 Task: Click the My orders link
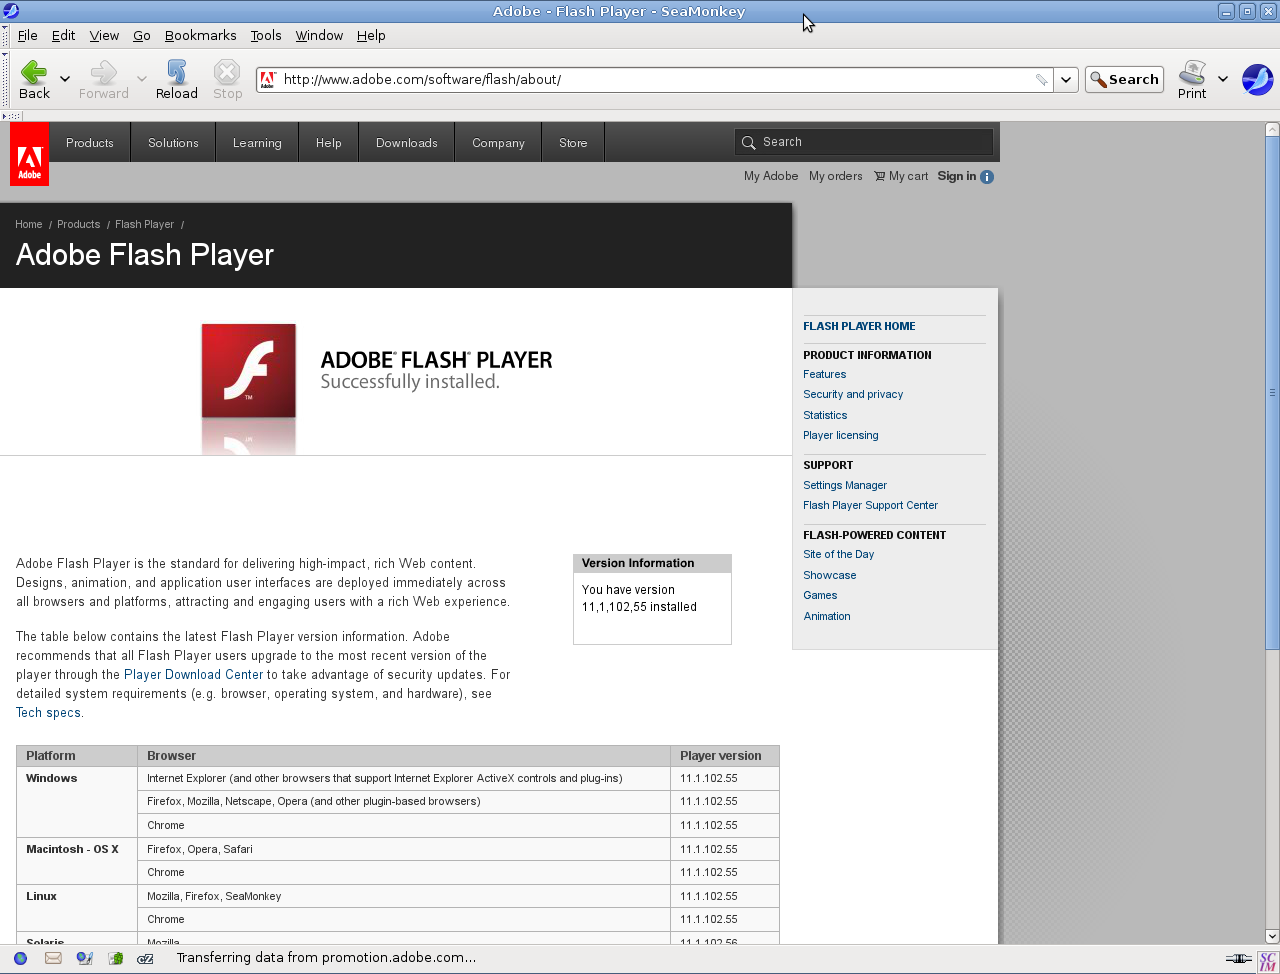(x=836, y=176)
